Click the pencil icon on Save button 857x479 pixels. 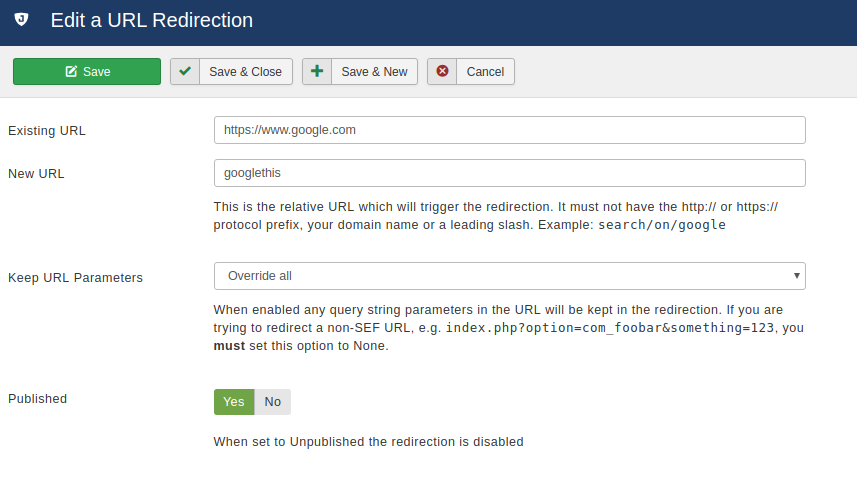coord(71,72)
